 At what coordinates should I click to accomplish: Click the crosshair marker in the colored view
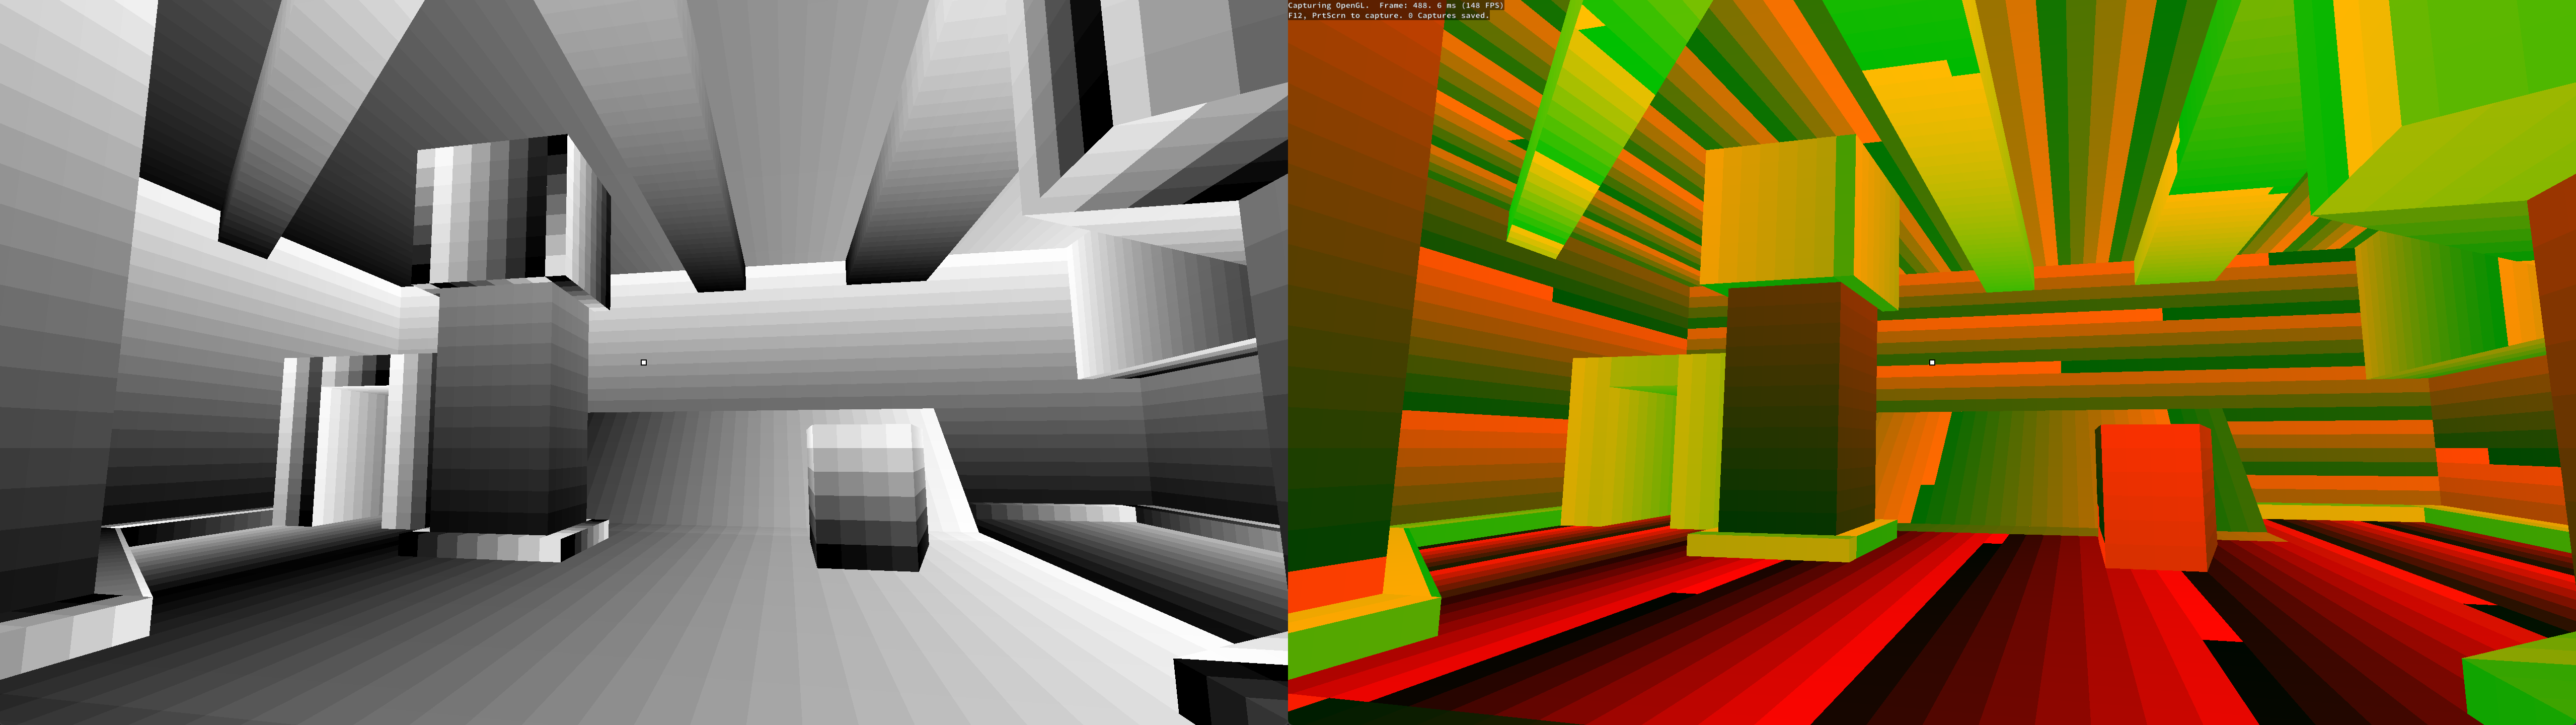[1931, 362]
